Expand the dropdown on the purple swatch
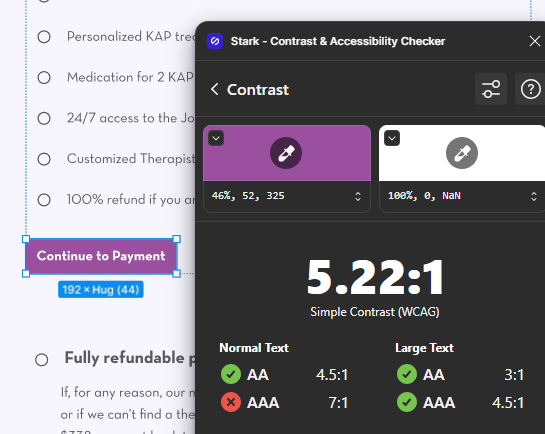 pyautogui.click(x=216, y=138)
